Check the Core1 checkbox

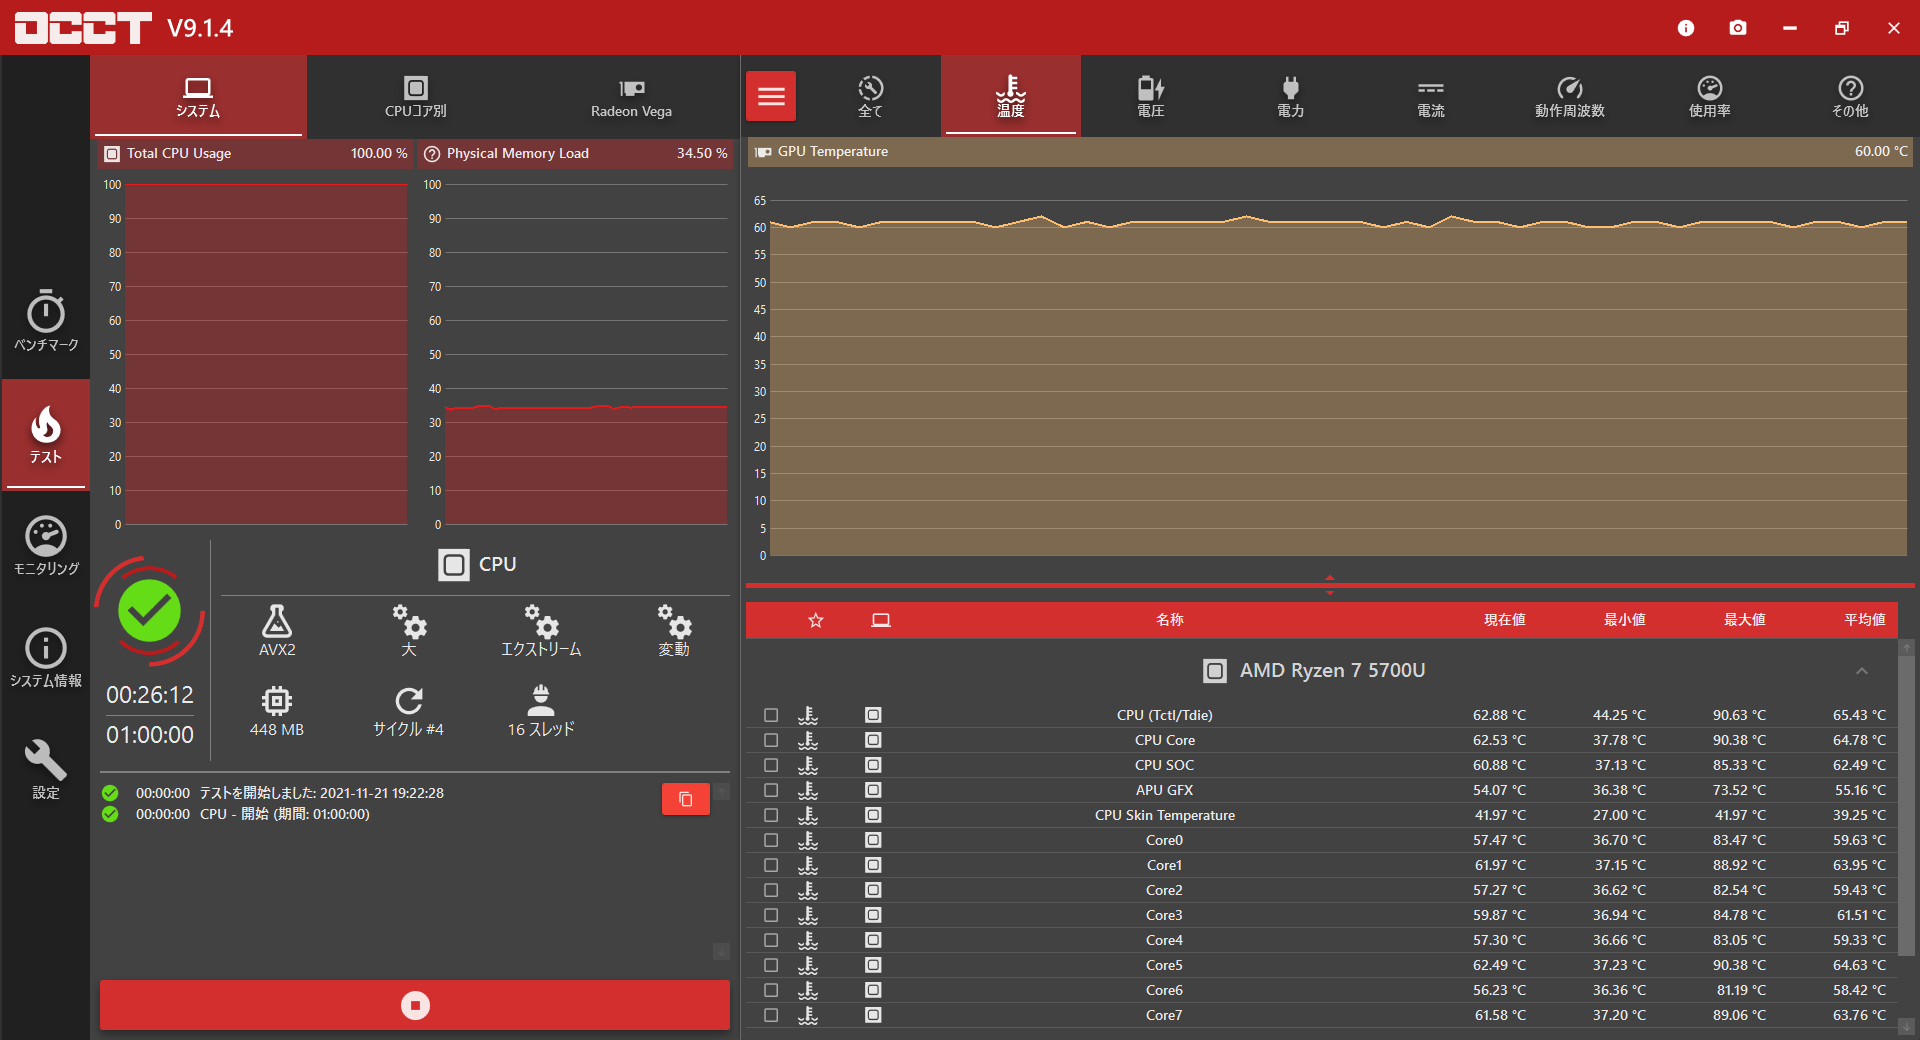[x=771, y=865]
